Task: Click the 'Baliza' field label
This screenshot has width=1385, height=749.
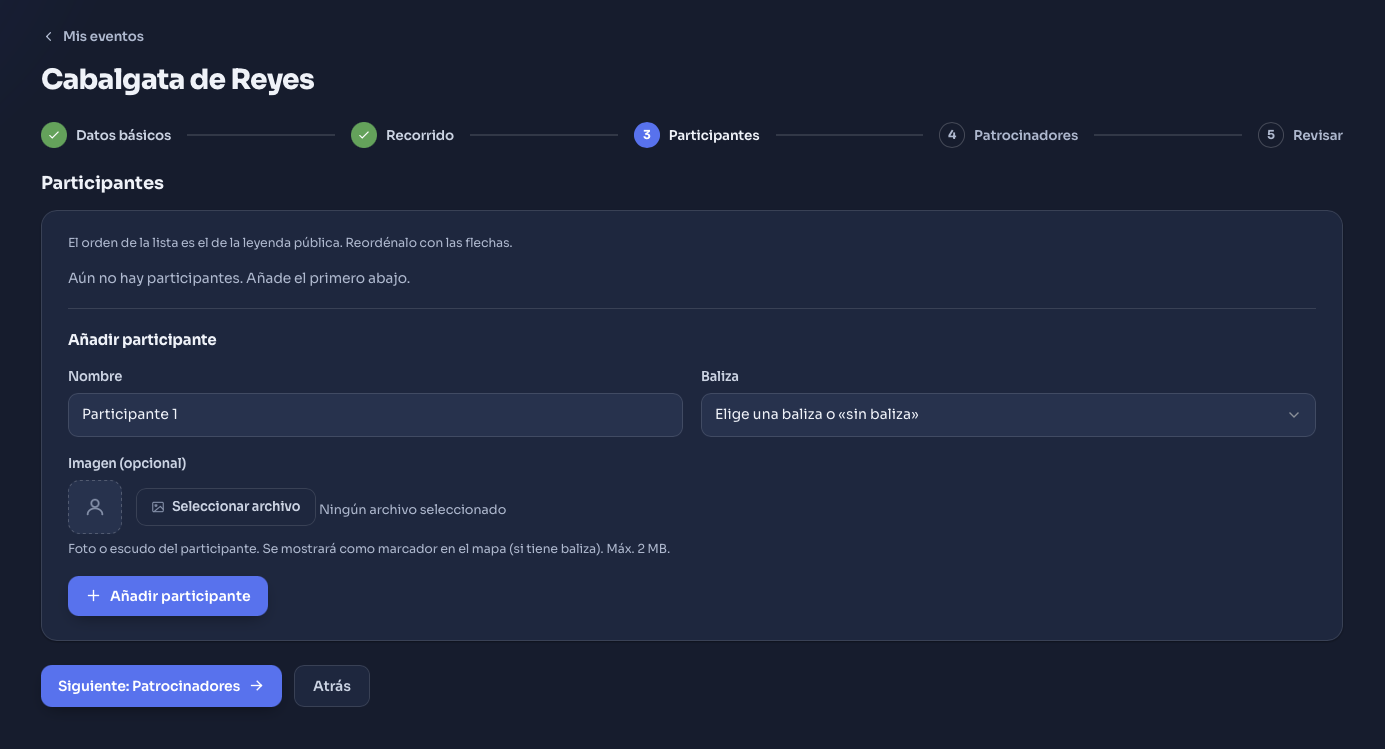Action: pos(720,376)
